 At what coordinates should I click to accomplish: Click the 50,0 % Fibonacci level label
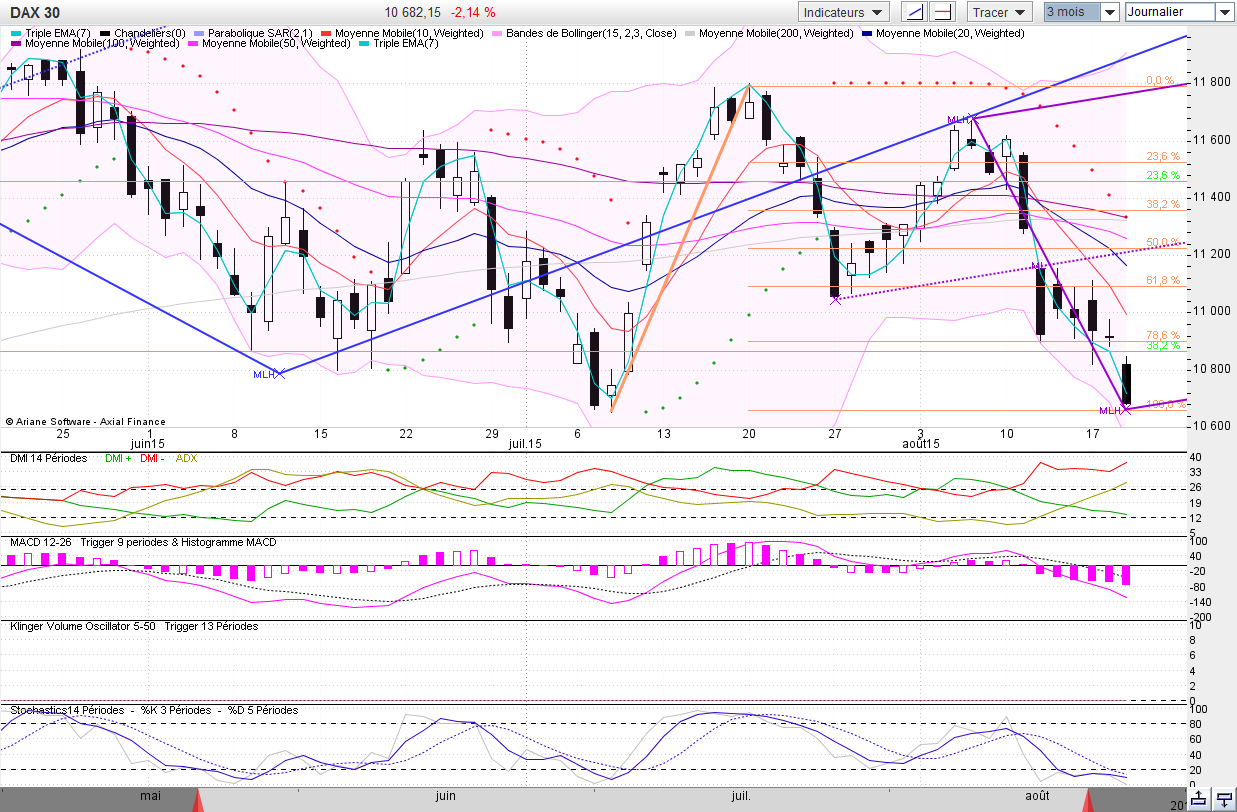(x=1163, y=242)
